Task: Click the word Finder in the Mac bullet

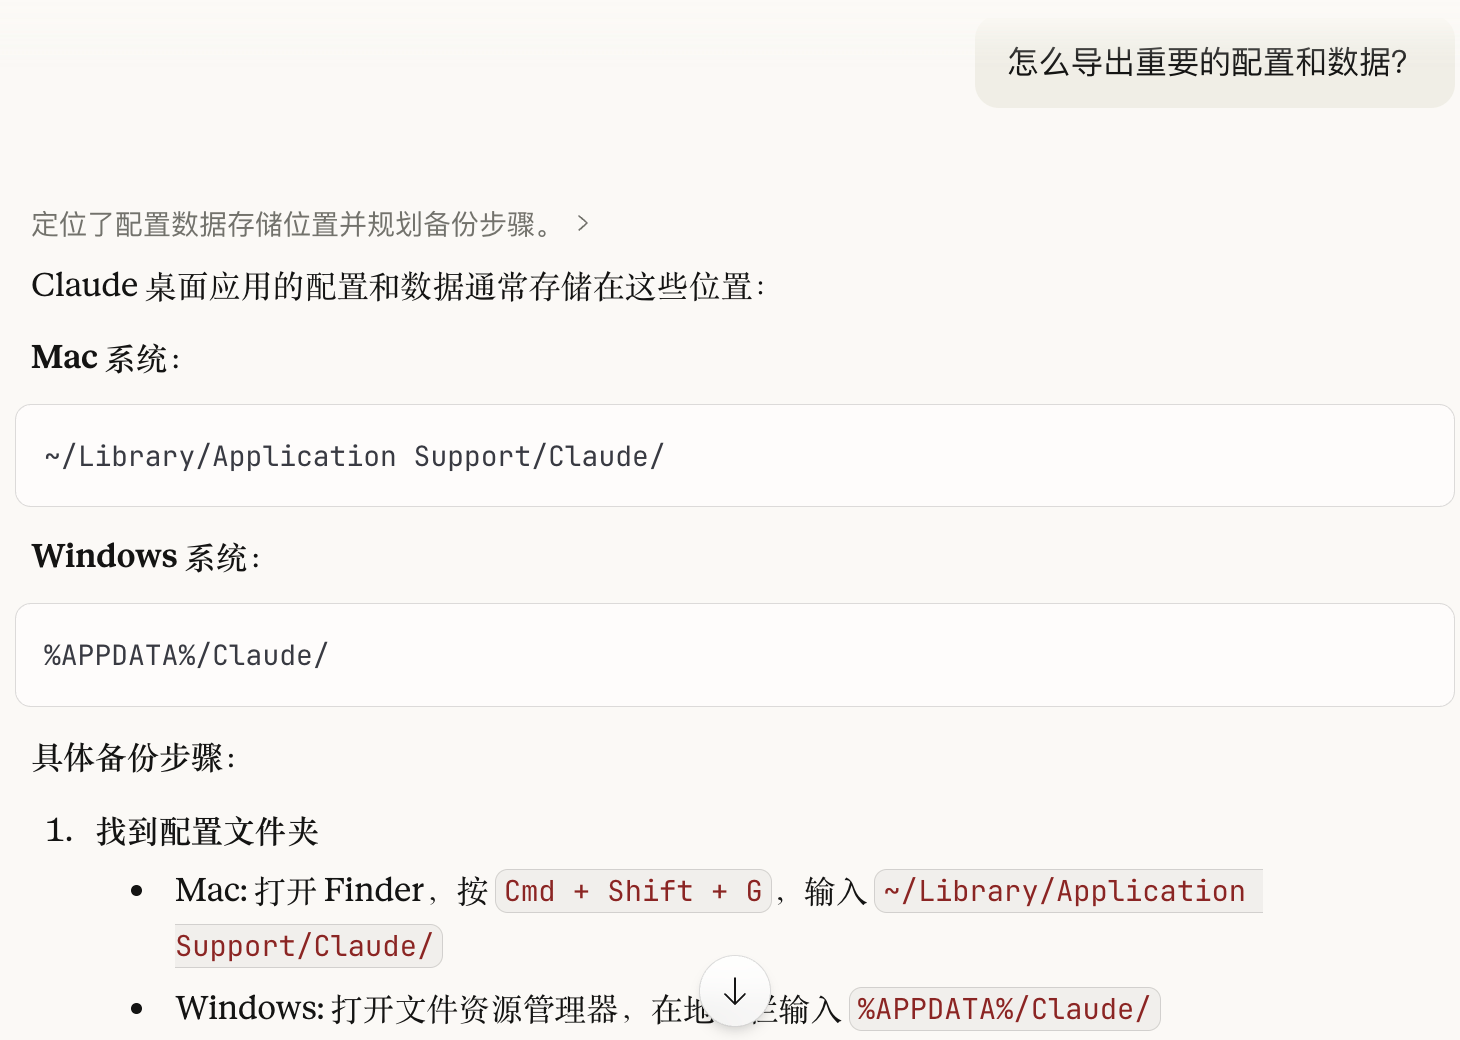Action: tap(374, 890)
